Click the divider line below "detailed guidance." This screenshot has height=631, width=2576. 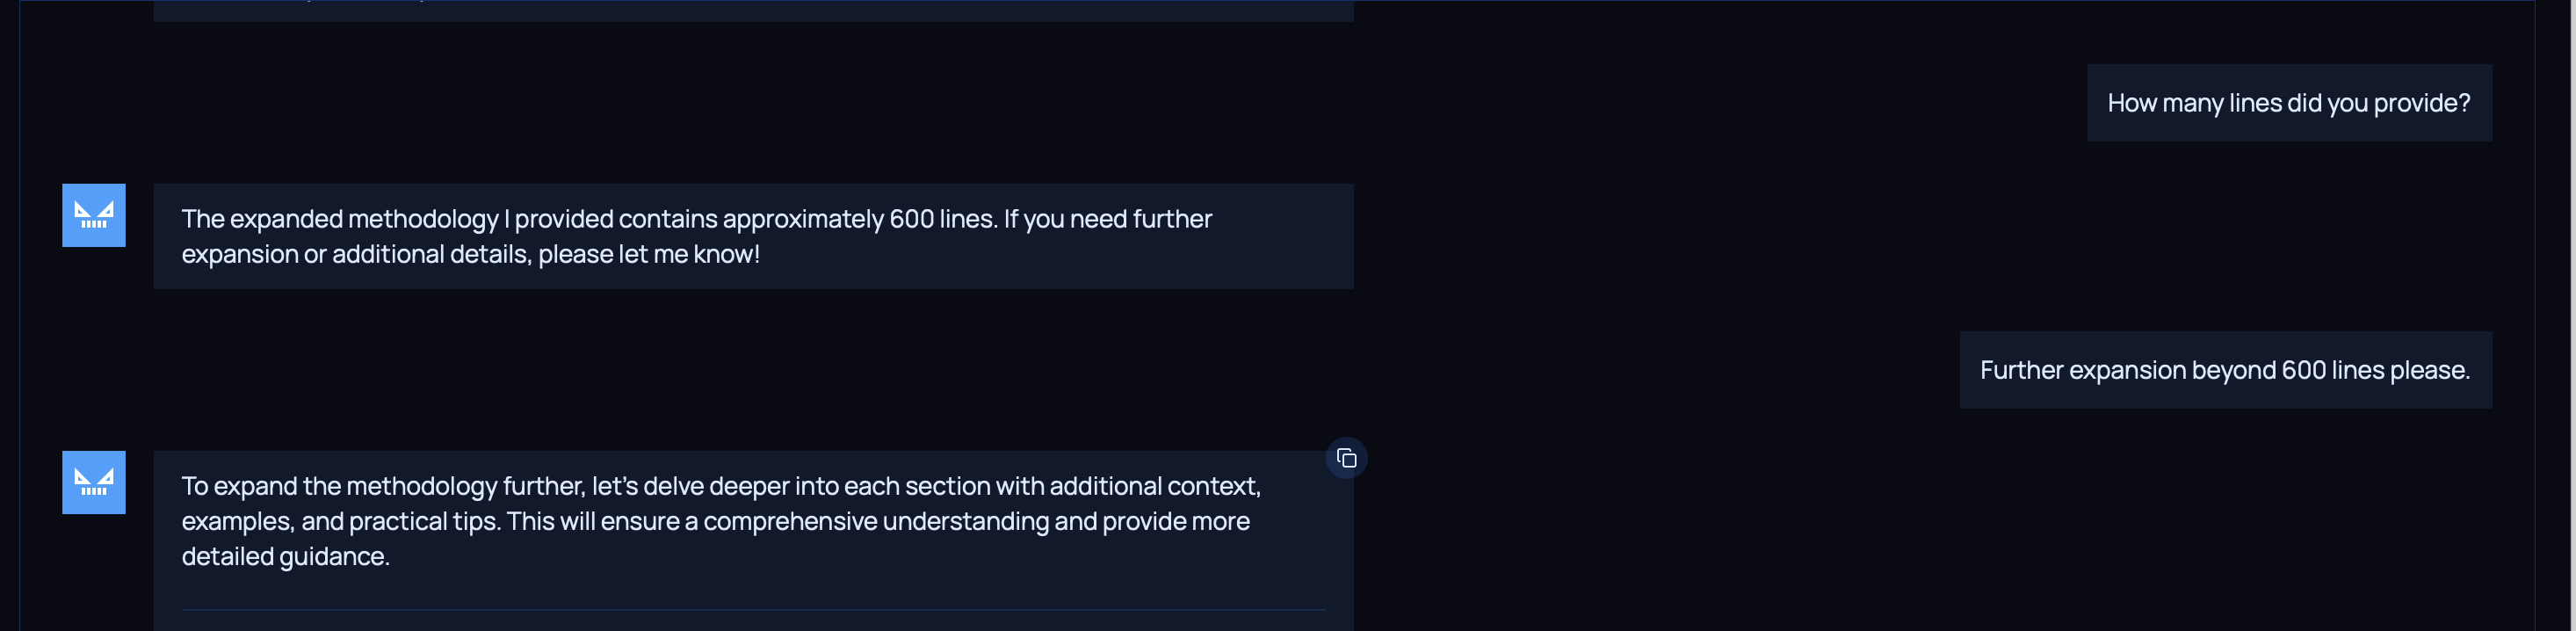(753, 609)
